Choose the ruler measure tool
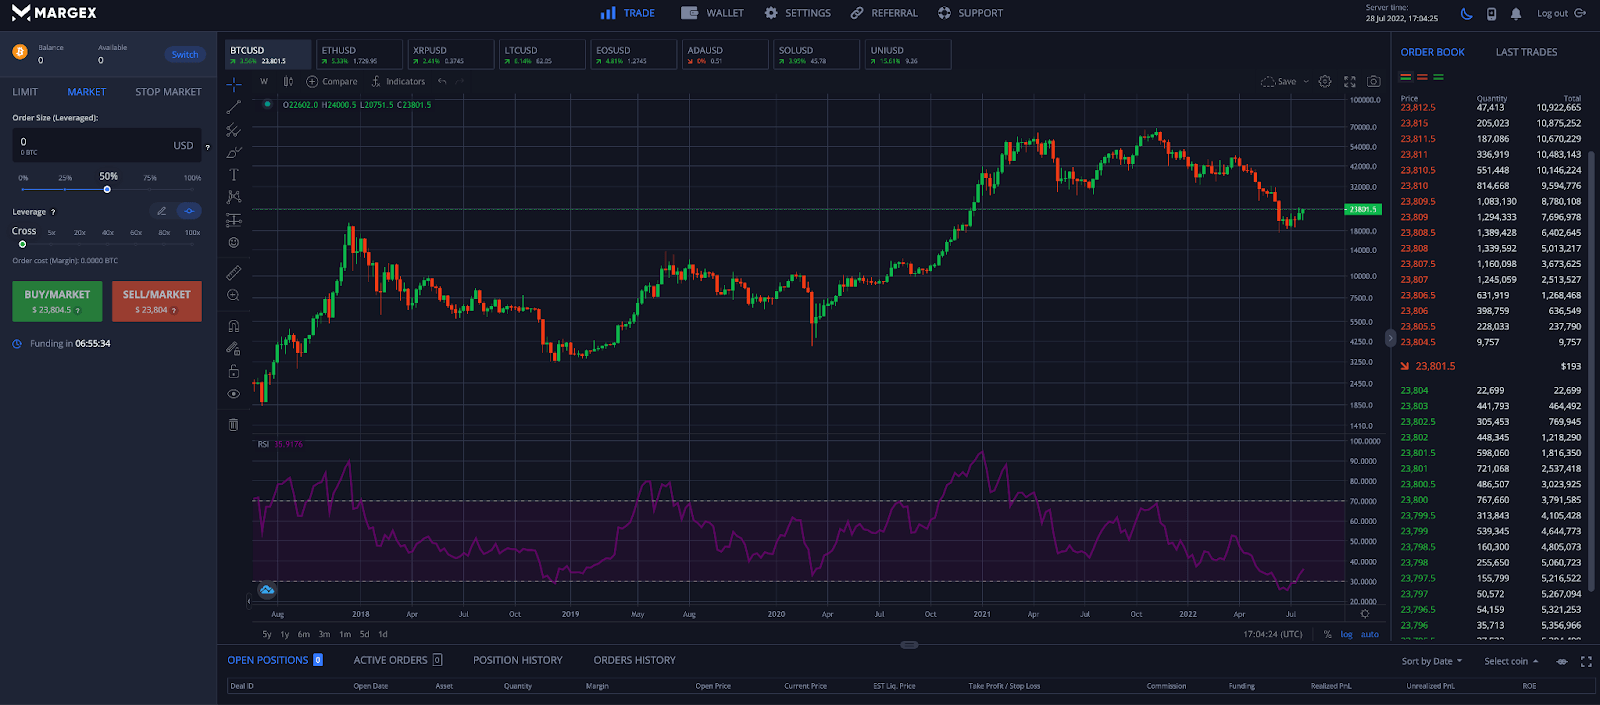Image resolution: width=1600 pixels, height=705 pixels. click(x=234, y=272)
